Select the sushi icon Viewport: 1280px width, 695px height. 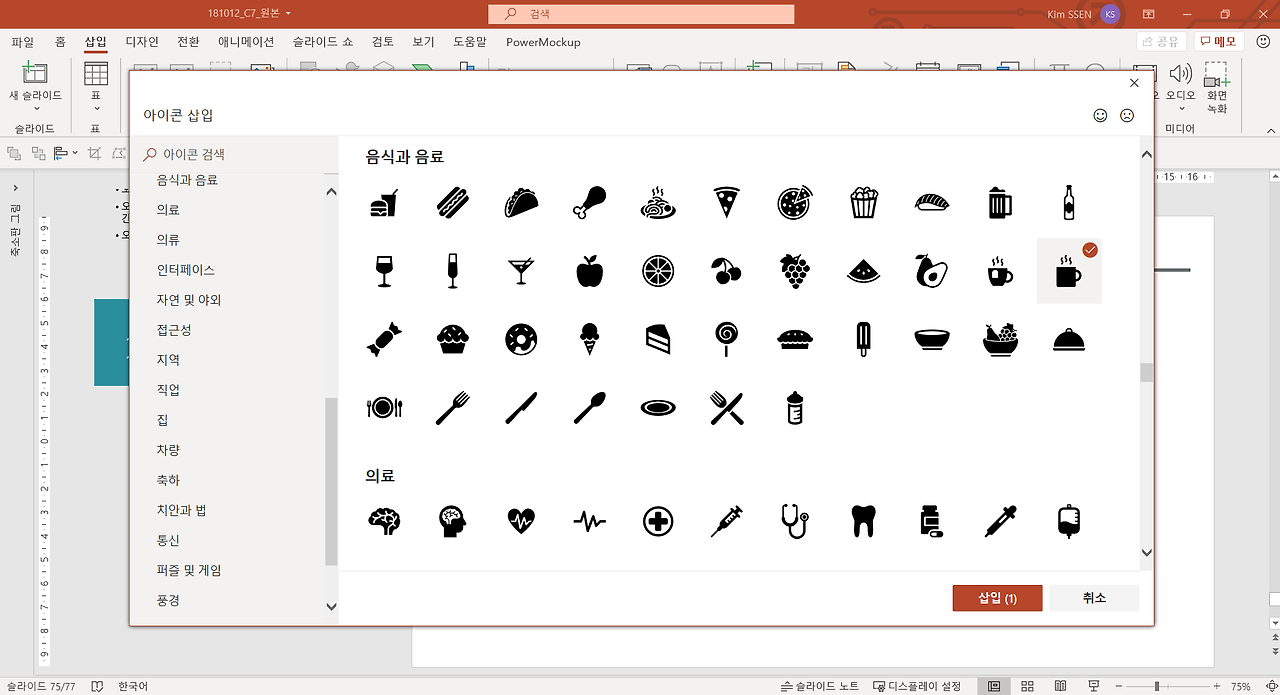coord(931,204)
